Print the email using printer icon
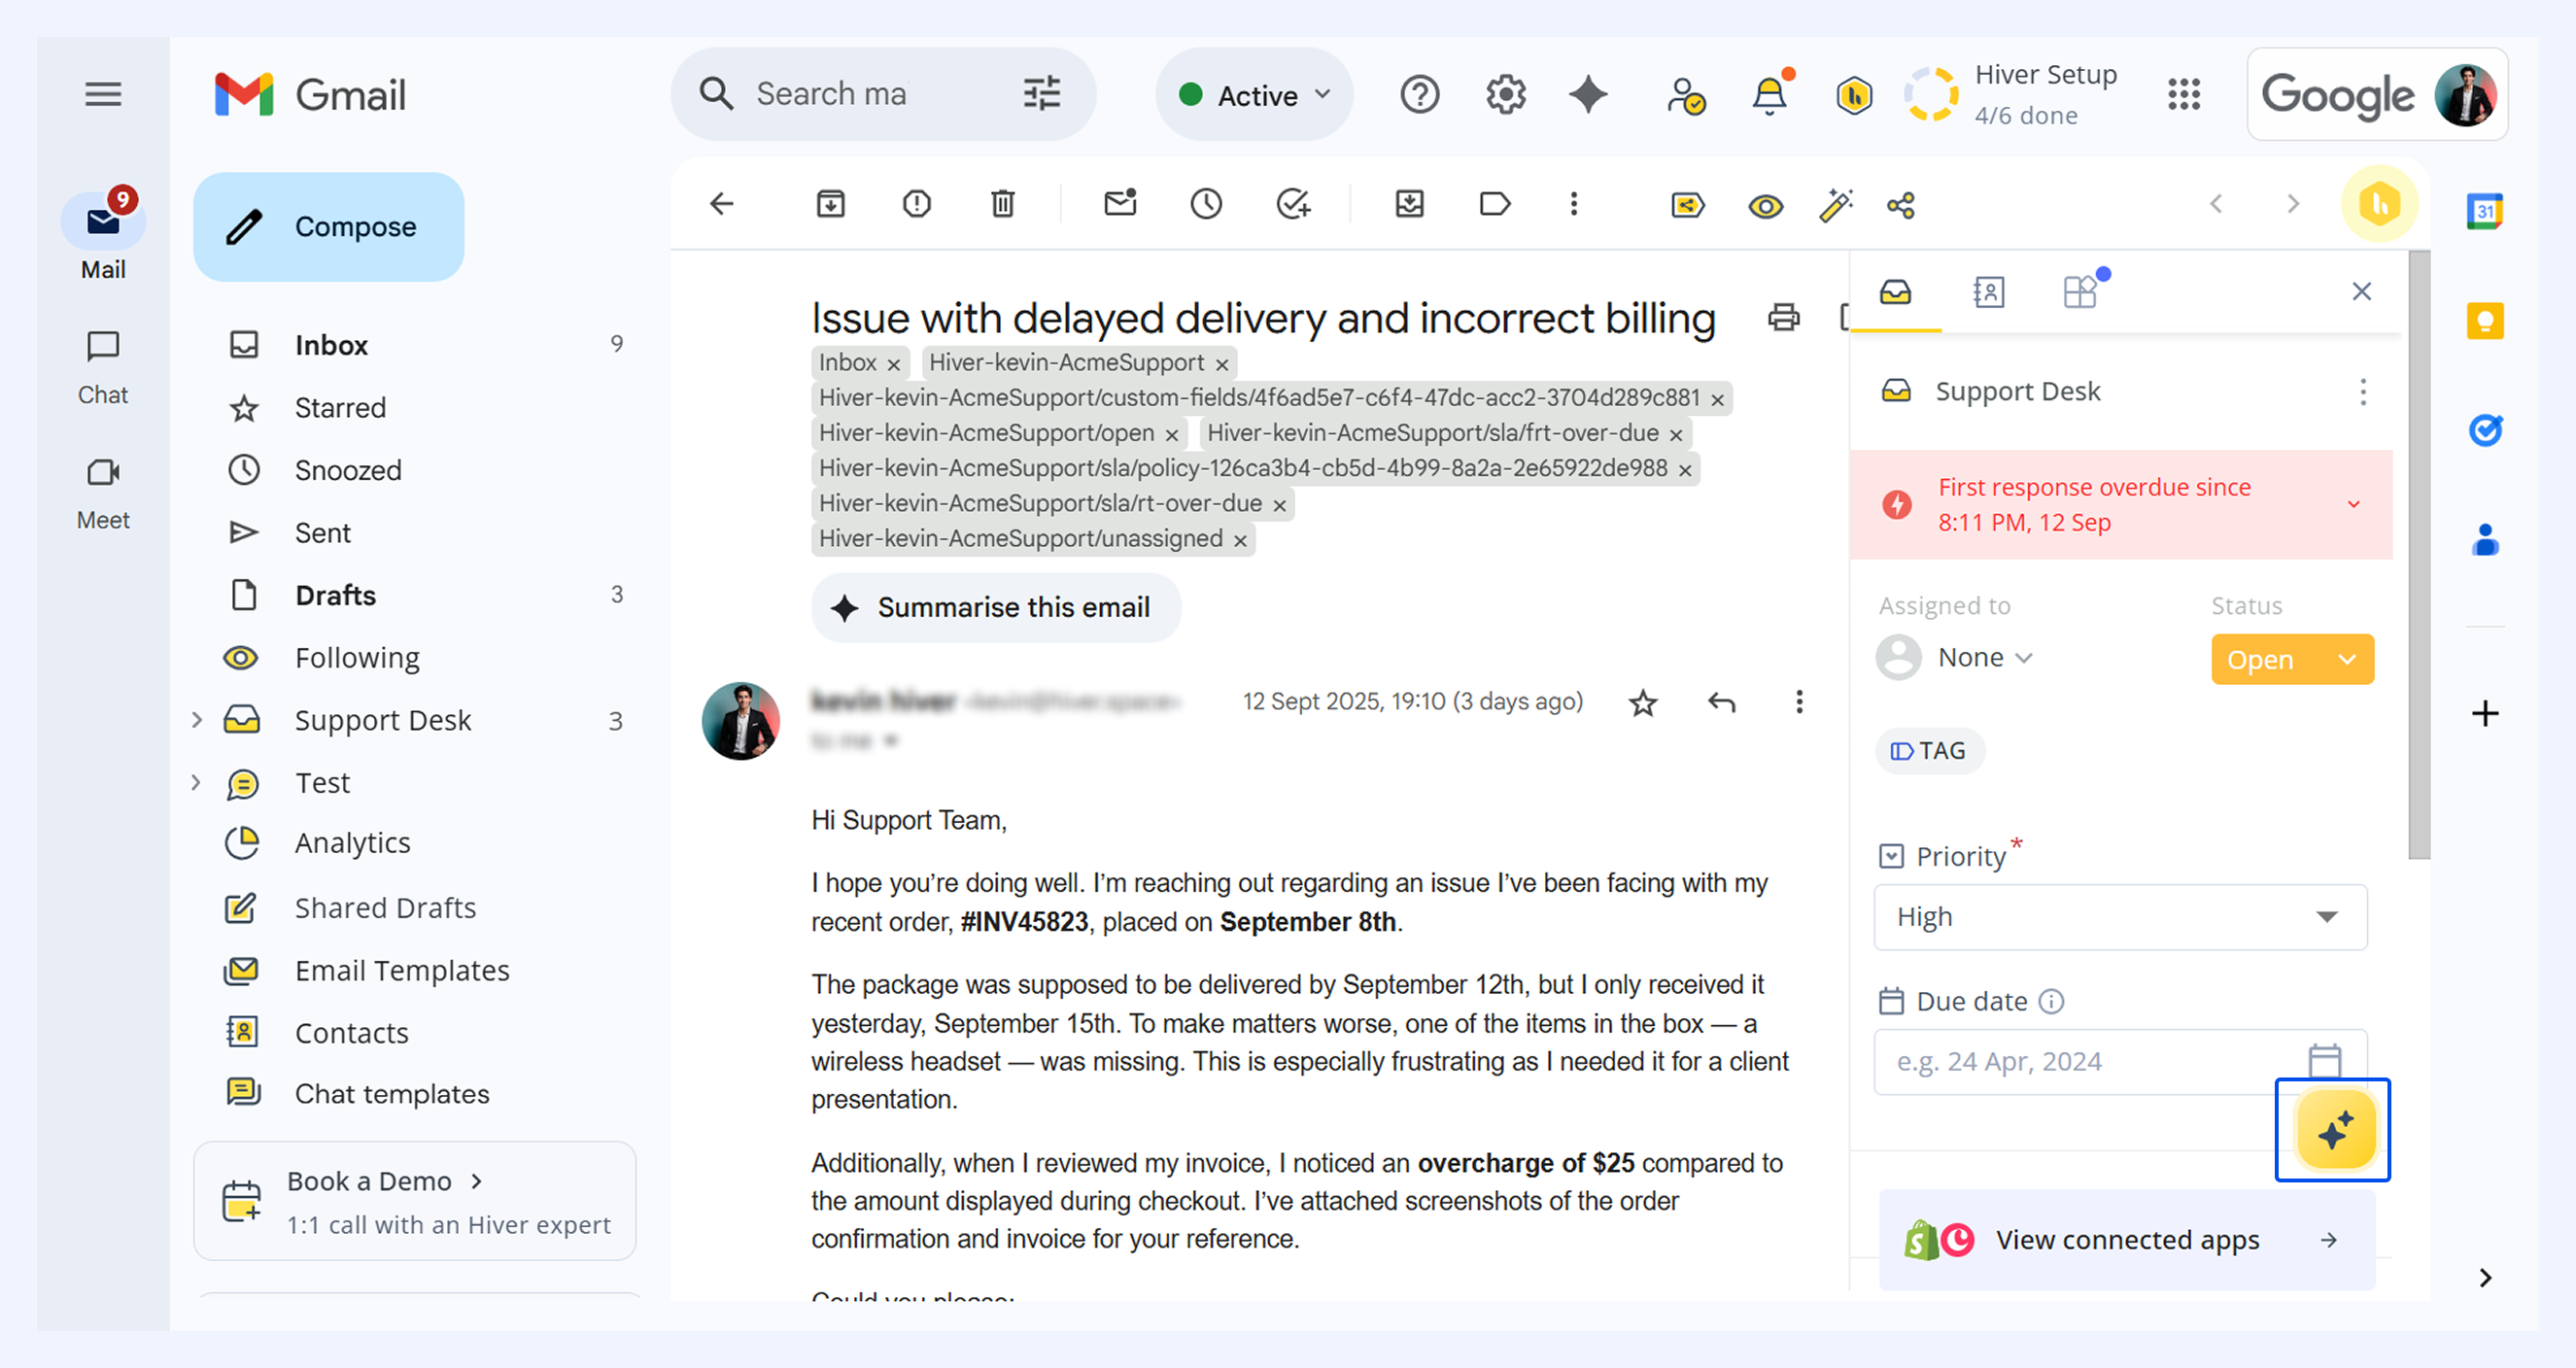The image size is (2576, 1368). (x=1784, y=318)
